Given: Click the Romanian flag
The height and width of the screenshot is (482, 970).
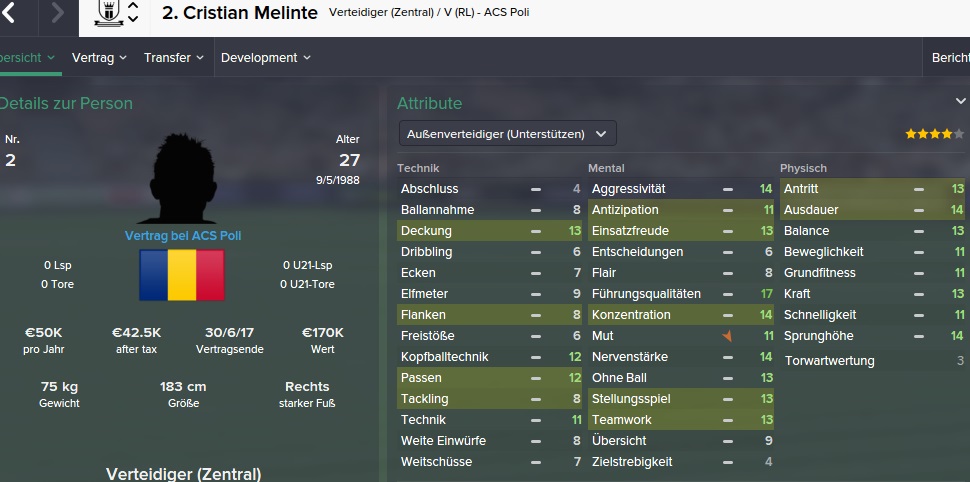Looking at the screenshot, I should [x=183, y=275].
